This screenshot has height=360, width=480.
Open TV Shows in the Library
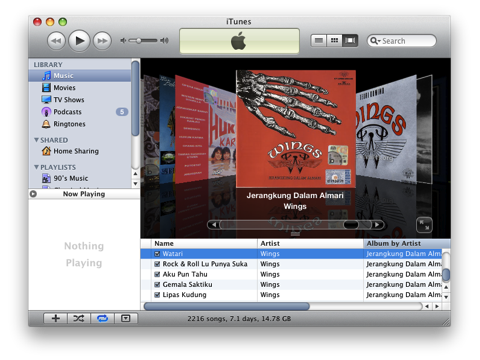80,100
